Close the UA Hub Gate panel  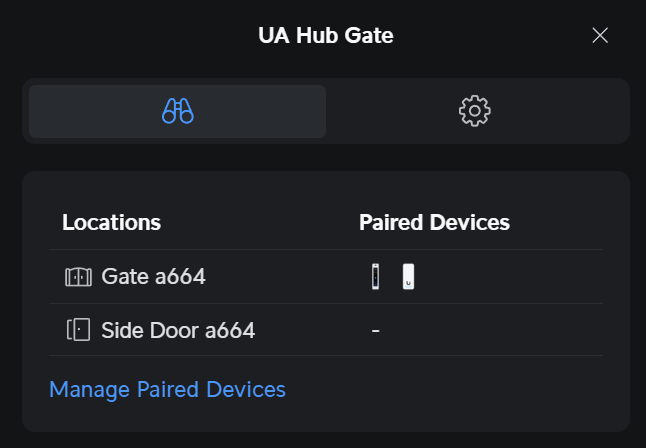pyautogui.click(x=600, y=36)
